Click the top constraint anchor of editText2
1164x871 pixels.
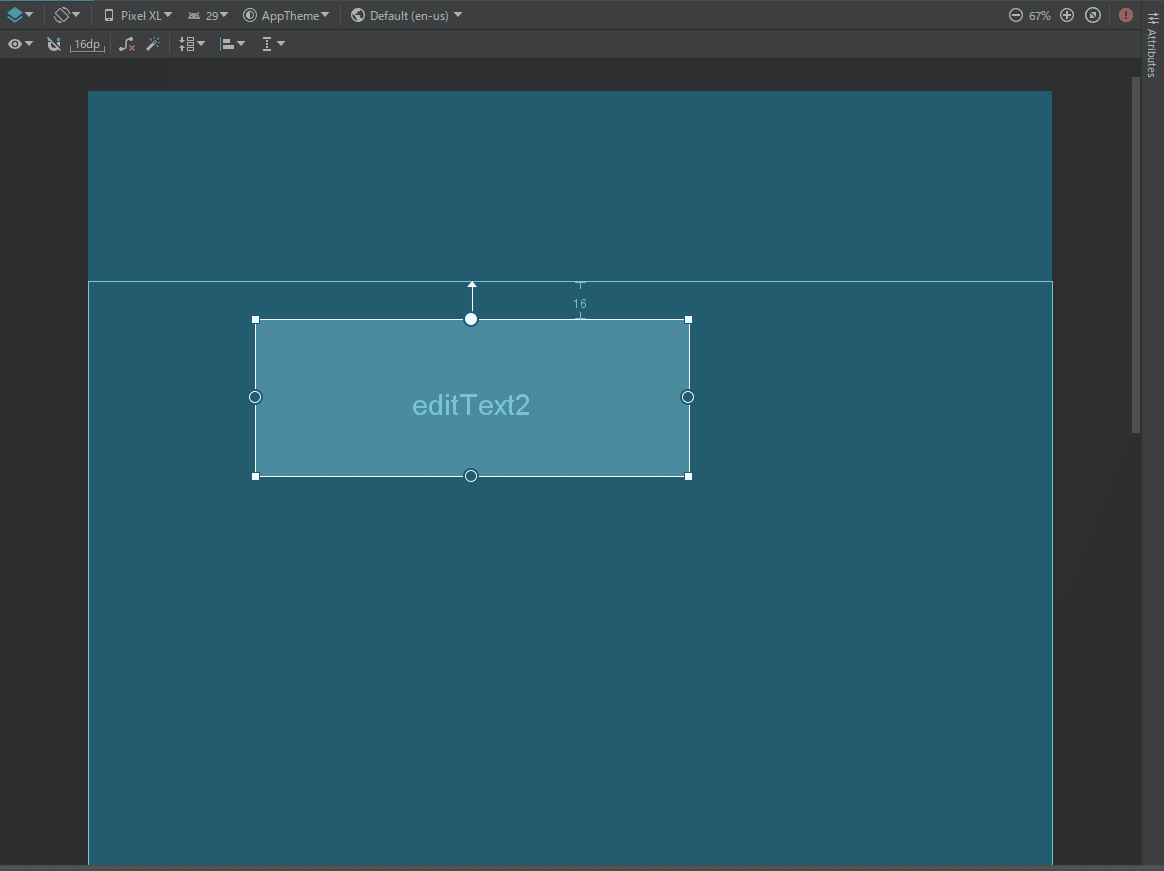pyautogui.click(x=471, y=319)
